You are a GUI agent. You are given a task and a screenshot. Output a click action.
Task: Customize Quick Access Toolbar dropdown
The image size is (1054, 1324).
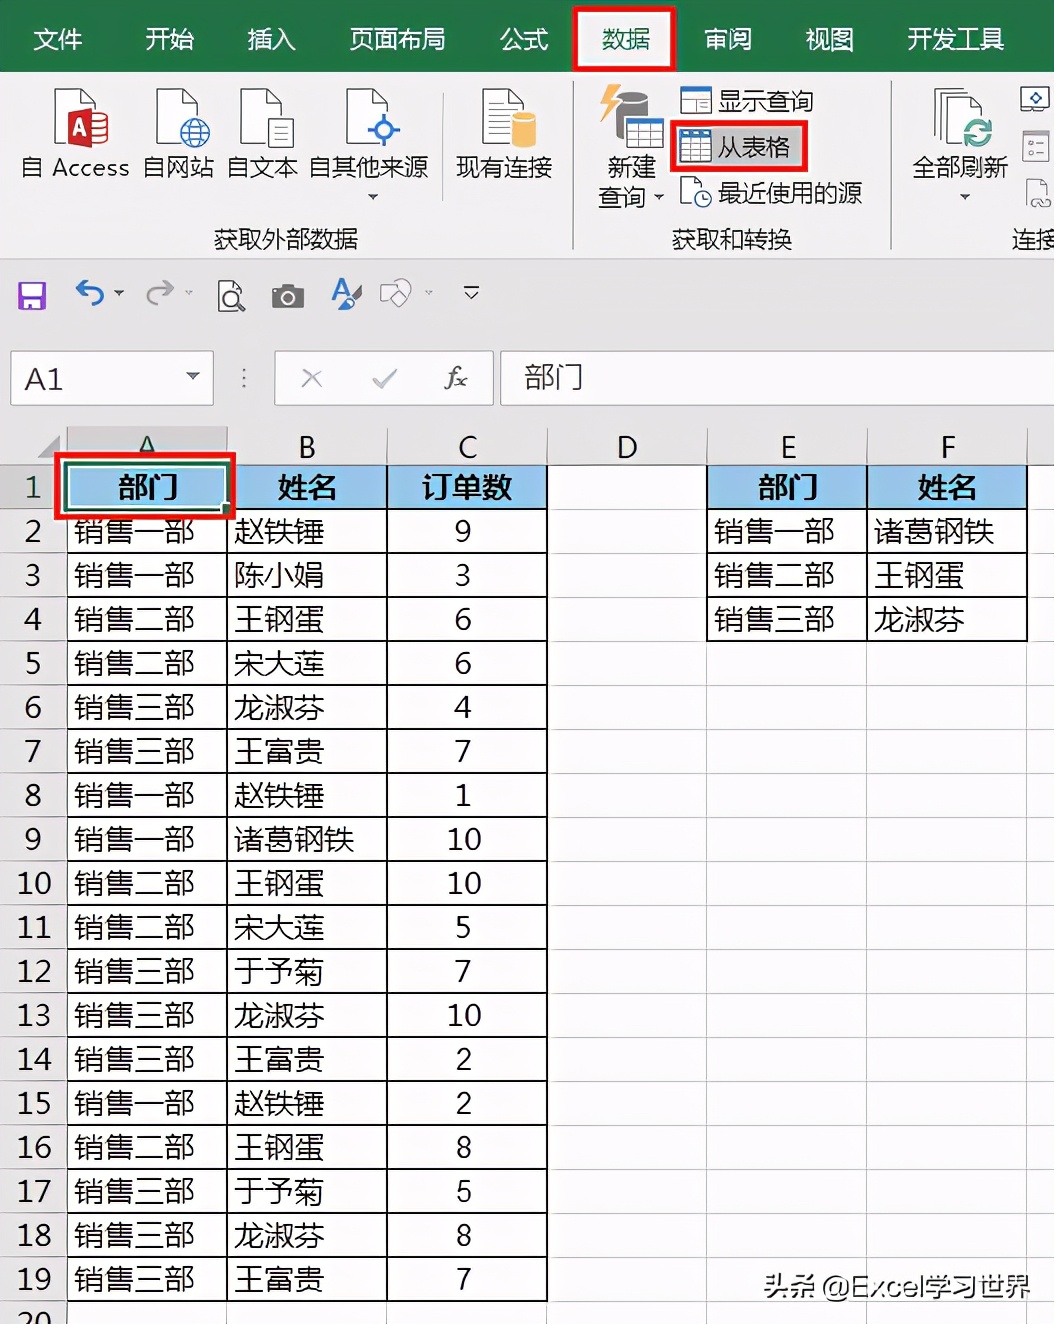click(471, 292)
